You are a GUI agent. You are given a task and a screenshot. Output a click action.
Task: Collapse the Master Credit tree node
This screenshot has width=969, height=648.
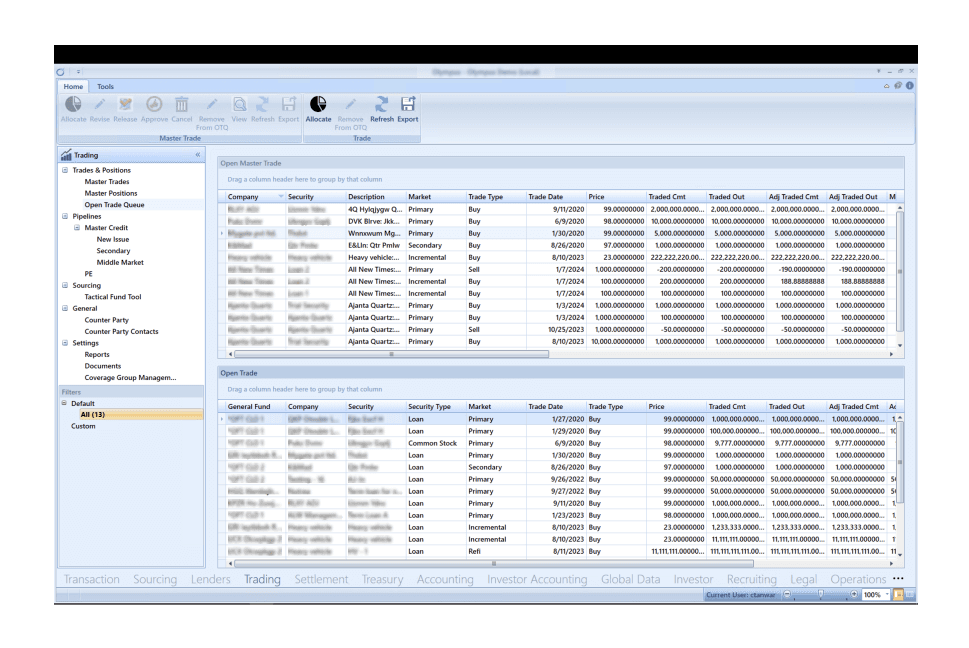77,227
